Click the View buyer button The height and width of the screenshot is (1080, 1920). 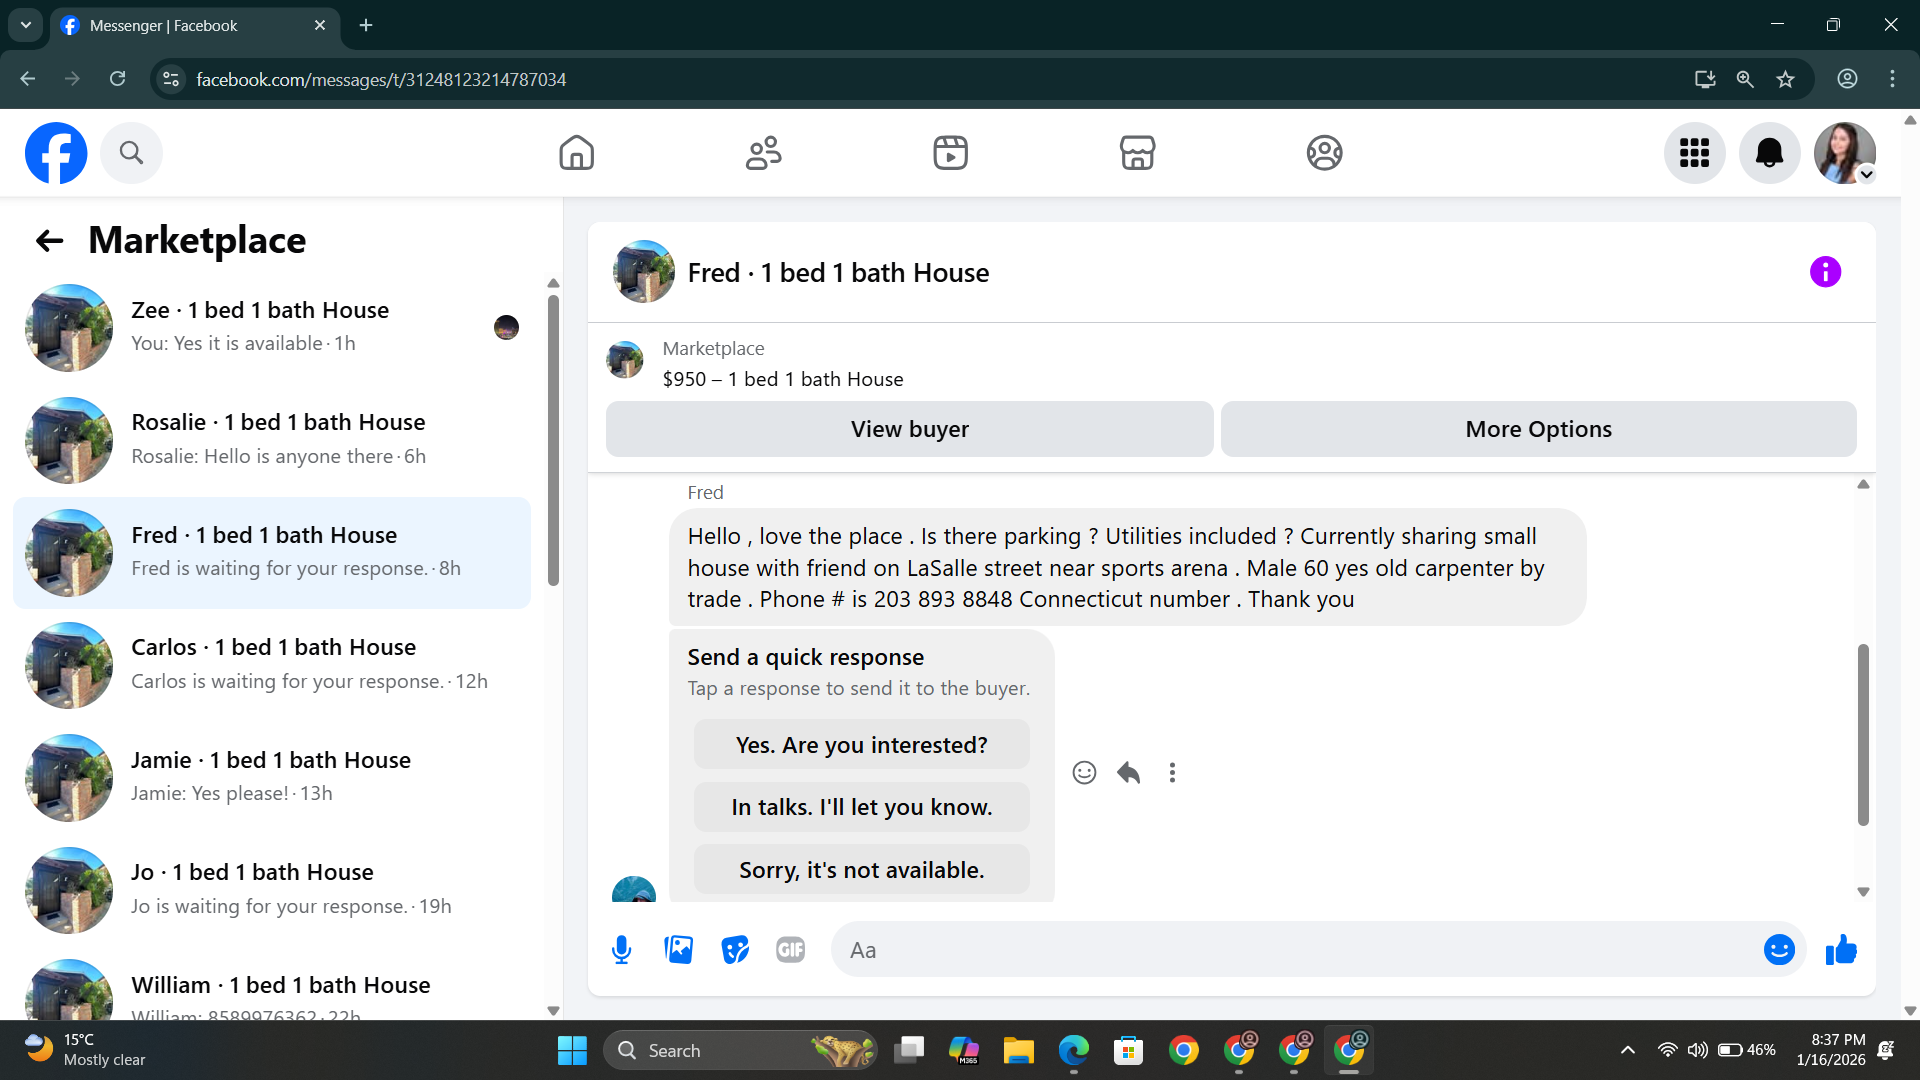click(909, 429)
